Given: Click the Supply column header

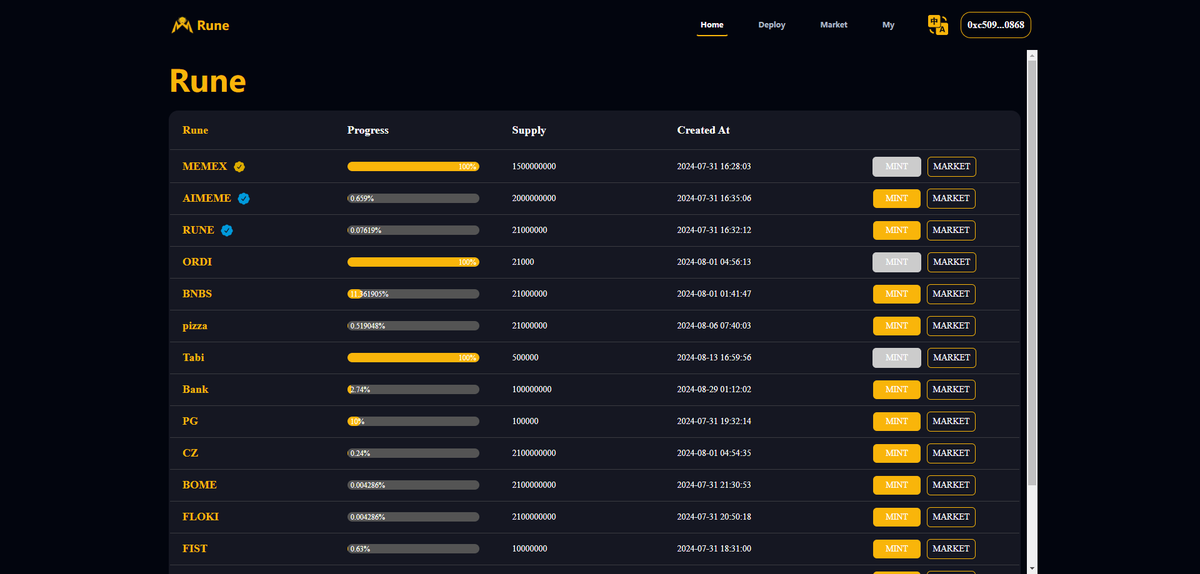Looking at the screenshot, I should tap(529, 130).
